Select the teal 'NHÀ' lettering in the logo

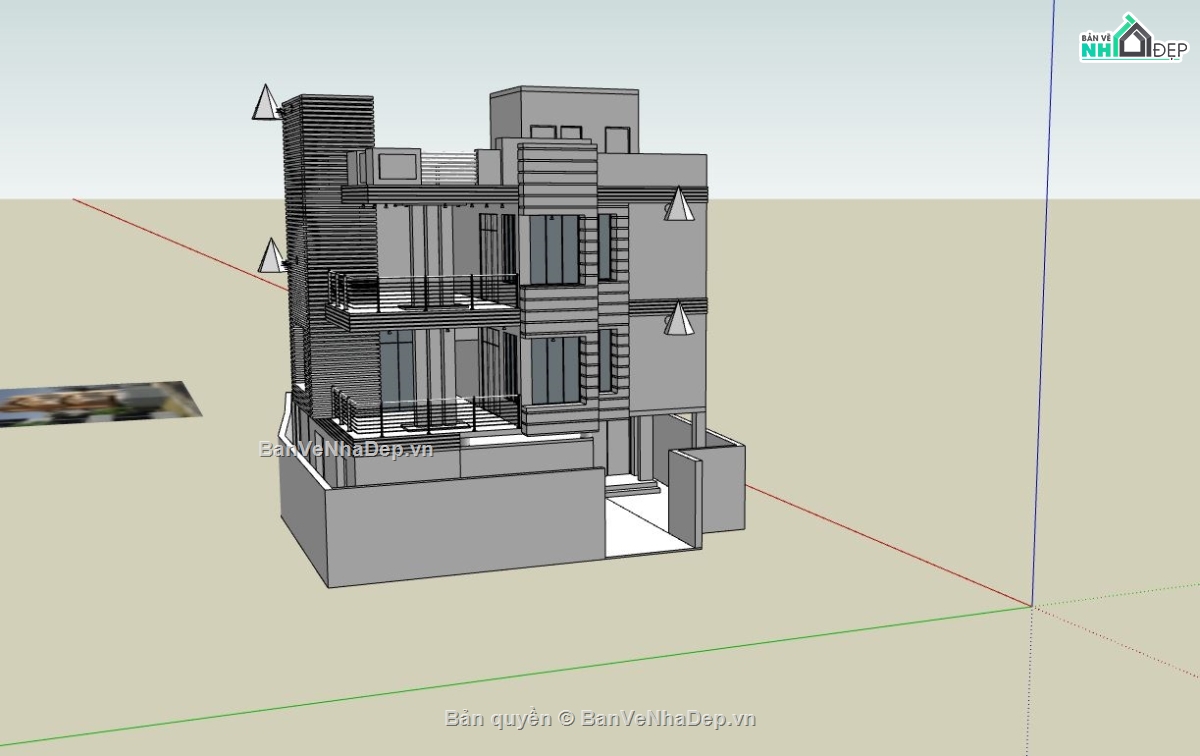click(x=1095, y=48)
